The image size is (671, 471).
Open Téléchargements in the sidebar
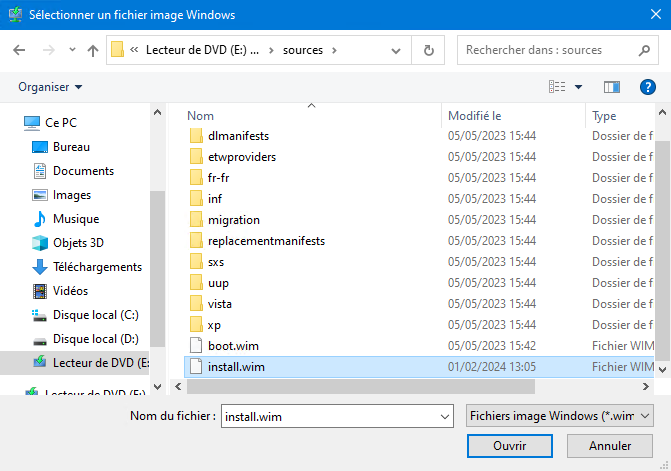click(87, 267)
